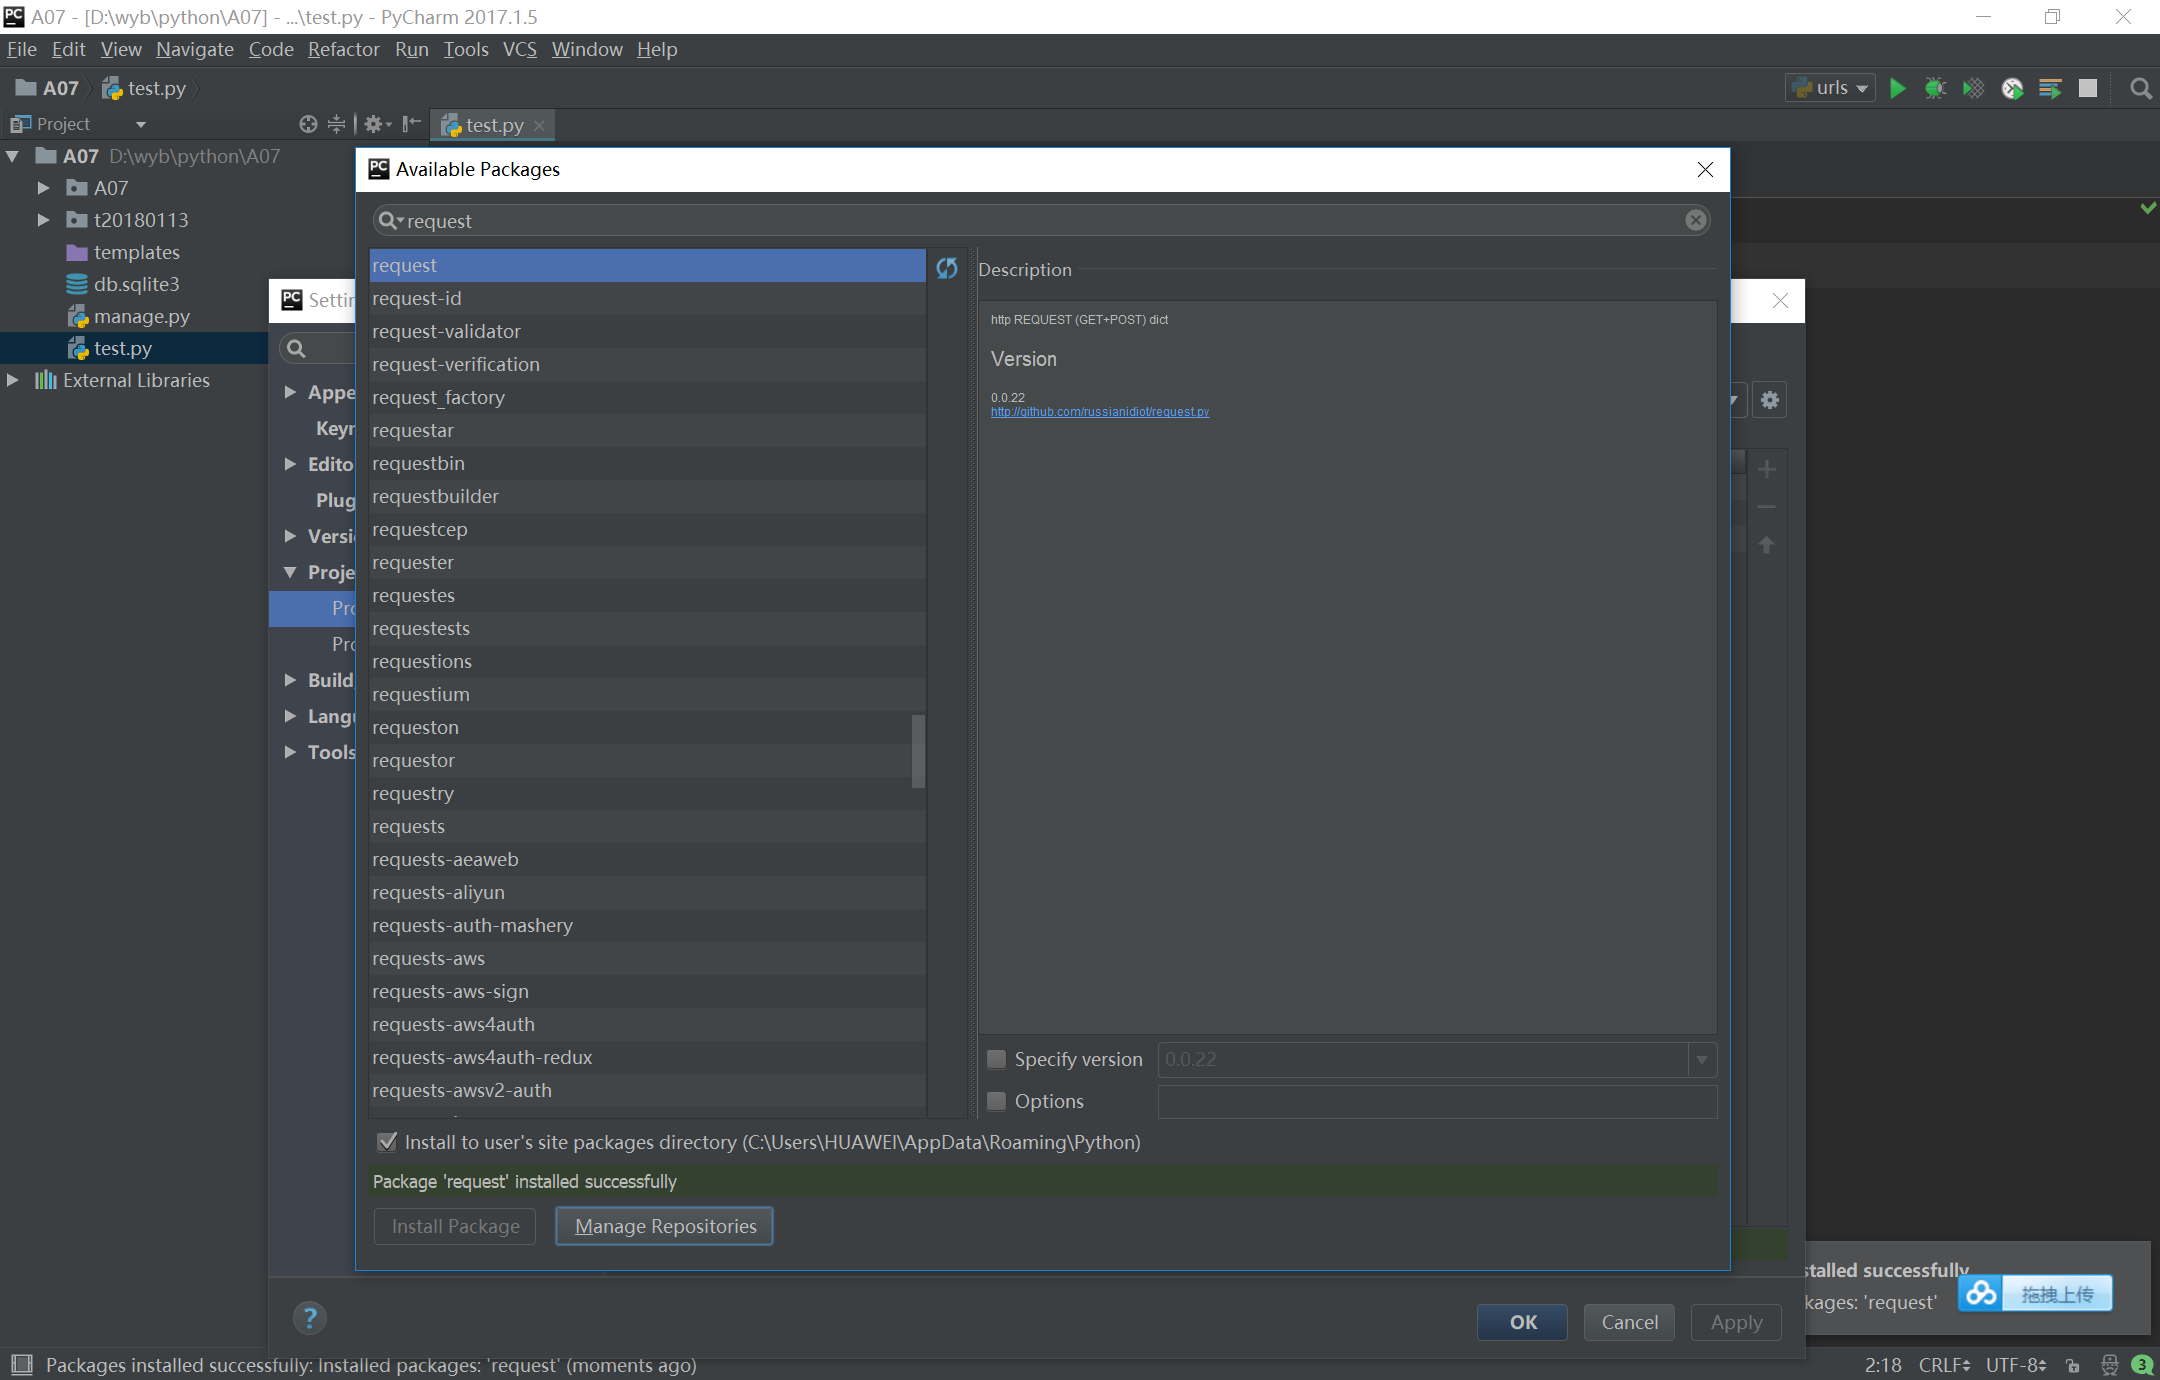The image size is (2160, 1380).
Task: Click the Install Package button
Action: (455, 1226)
